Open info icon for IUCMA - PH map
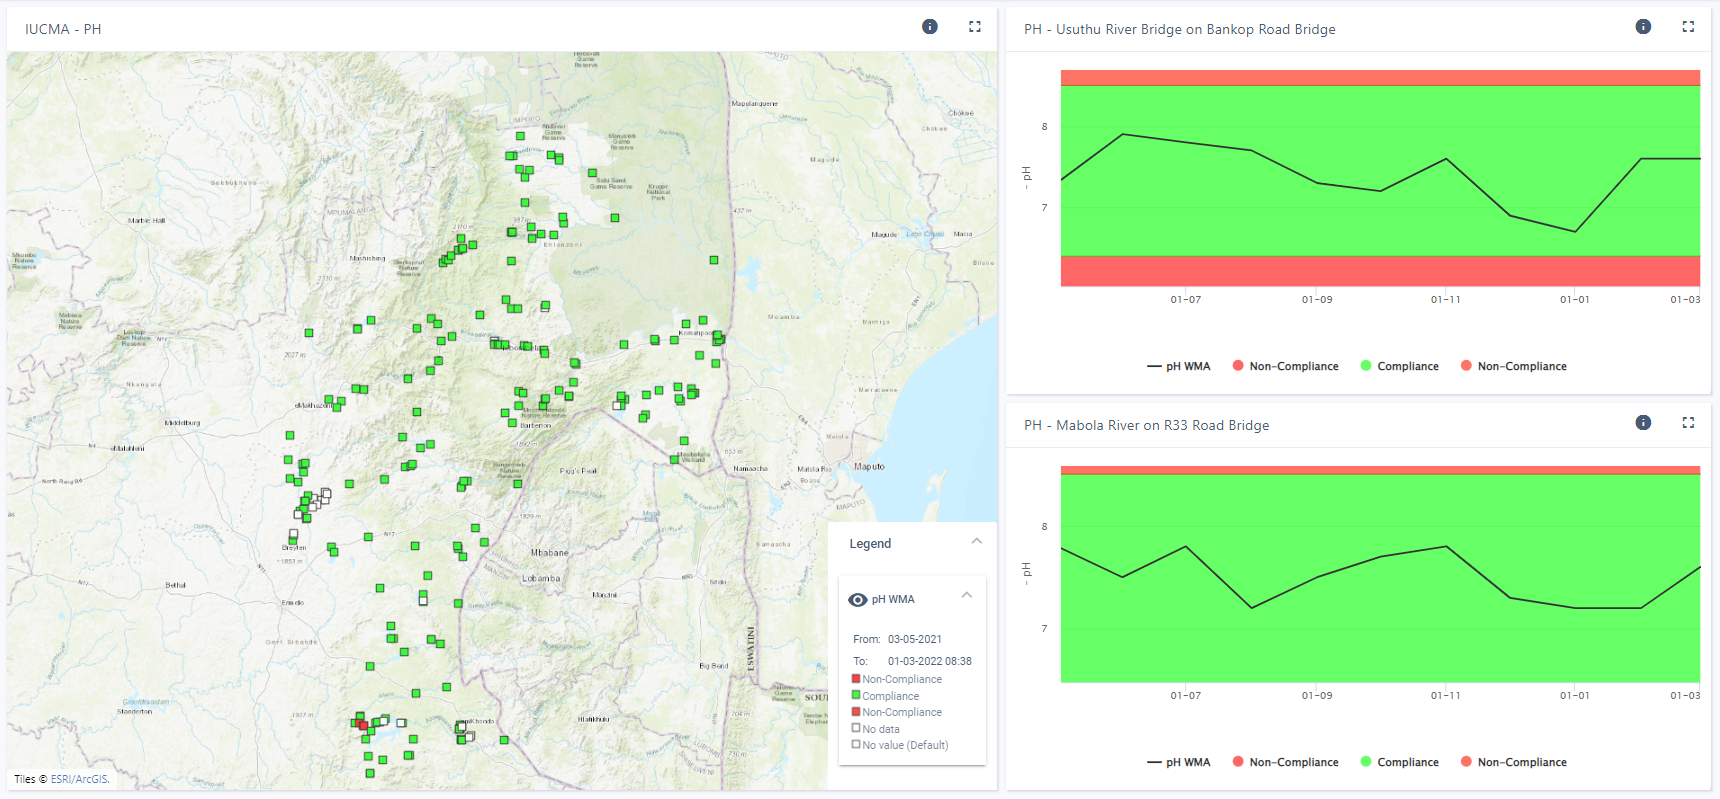 point(930,27)
